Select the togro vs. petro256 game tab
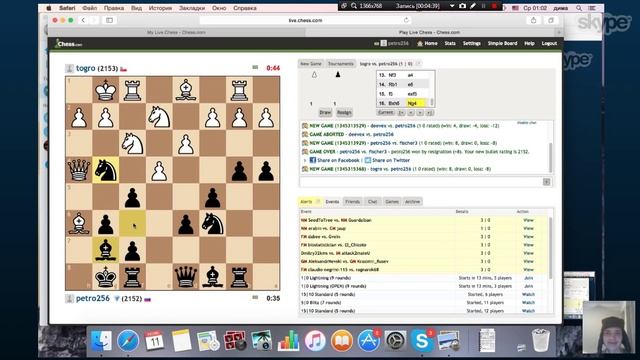 click(x=386, y=64)
